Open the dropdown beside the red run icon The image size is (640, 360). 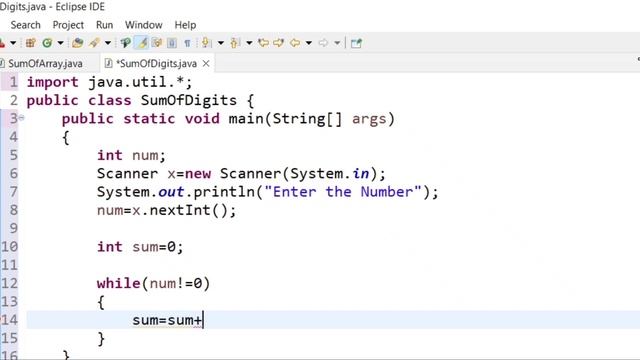point(13,43)
